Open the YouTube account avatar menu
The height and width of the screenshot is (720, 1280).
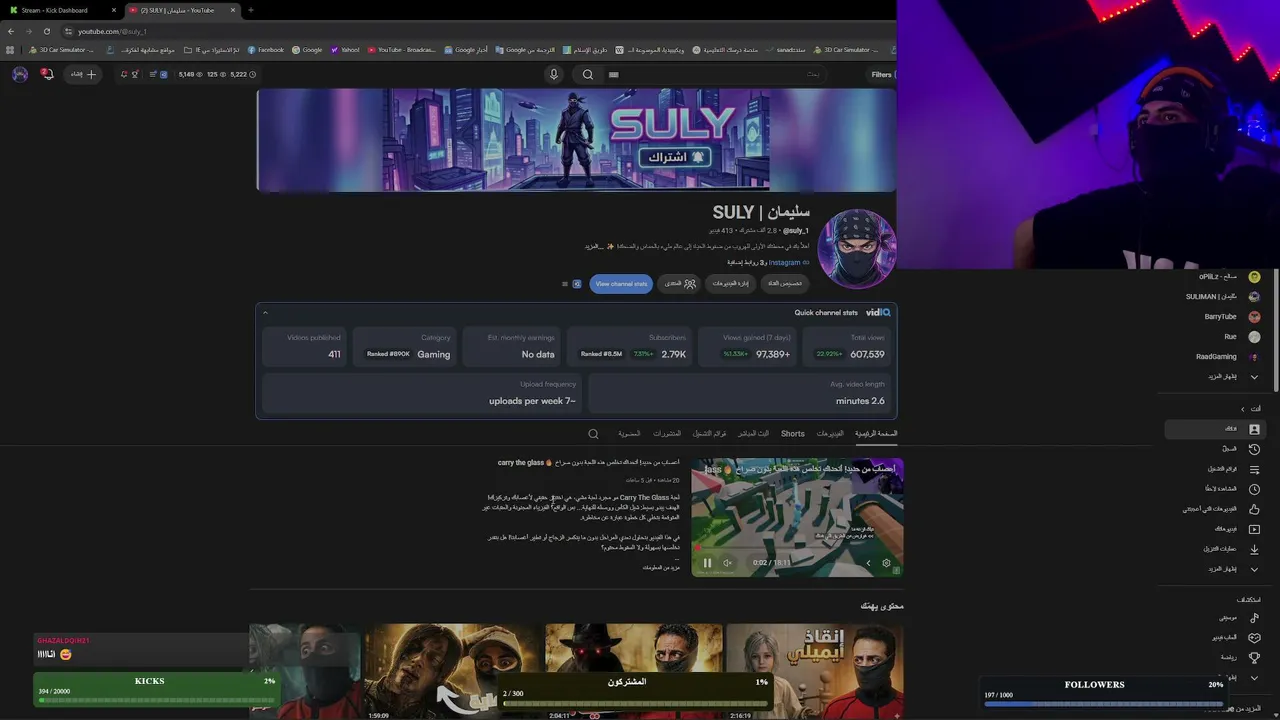click(20, 74)
